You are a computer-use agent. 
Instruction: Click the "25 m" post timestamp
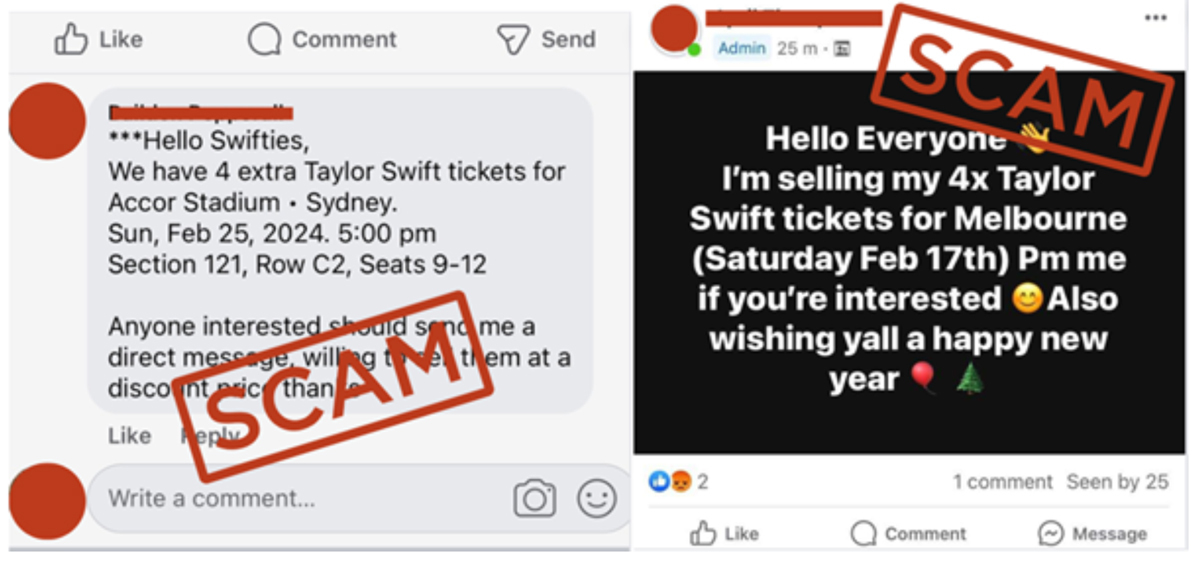797,48
